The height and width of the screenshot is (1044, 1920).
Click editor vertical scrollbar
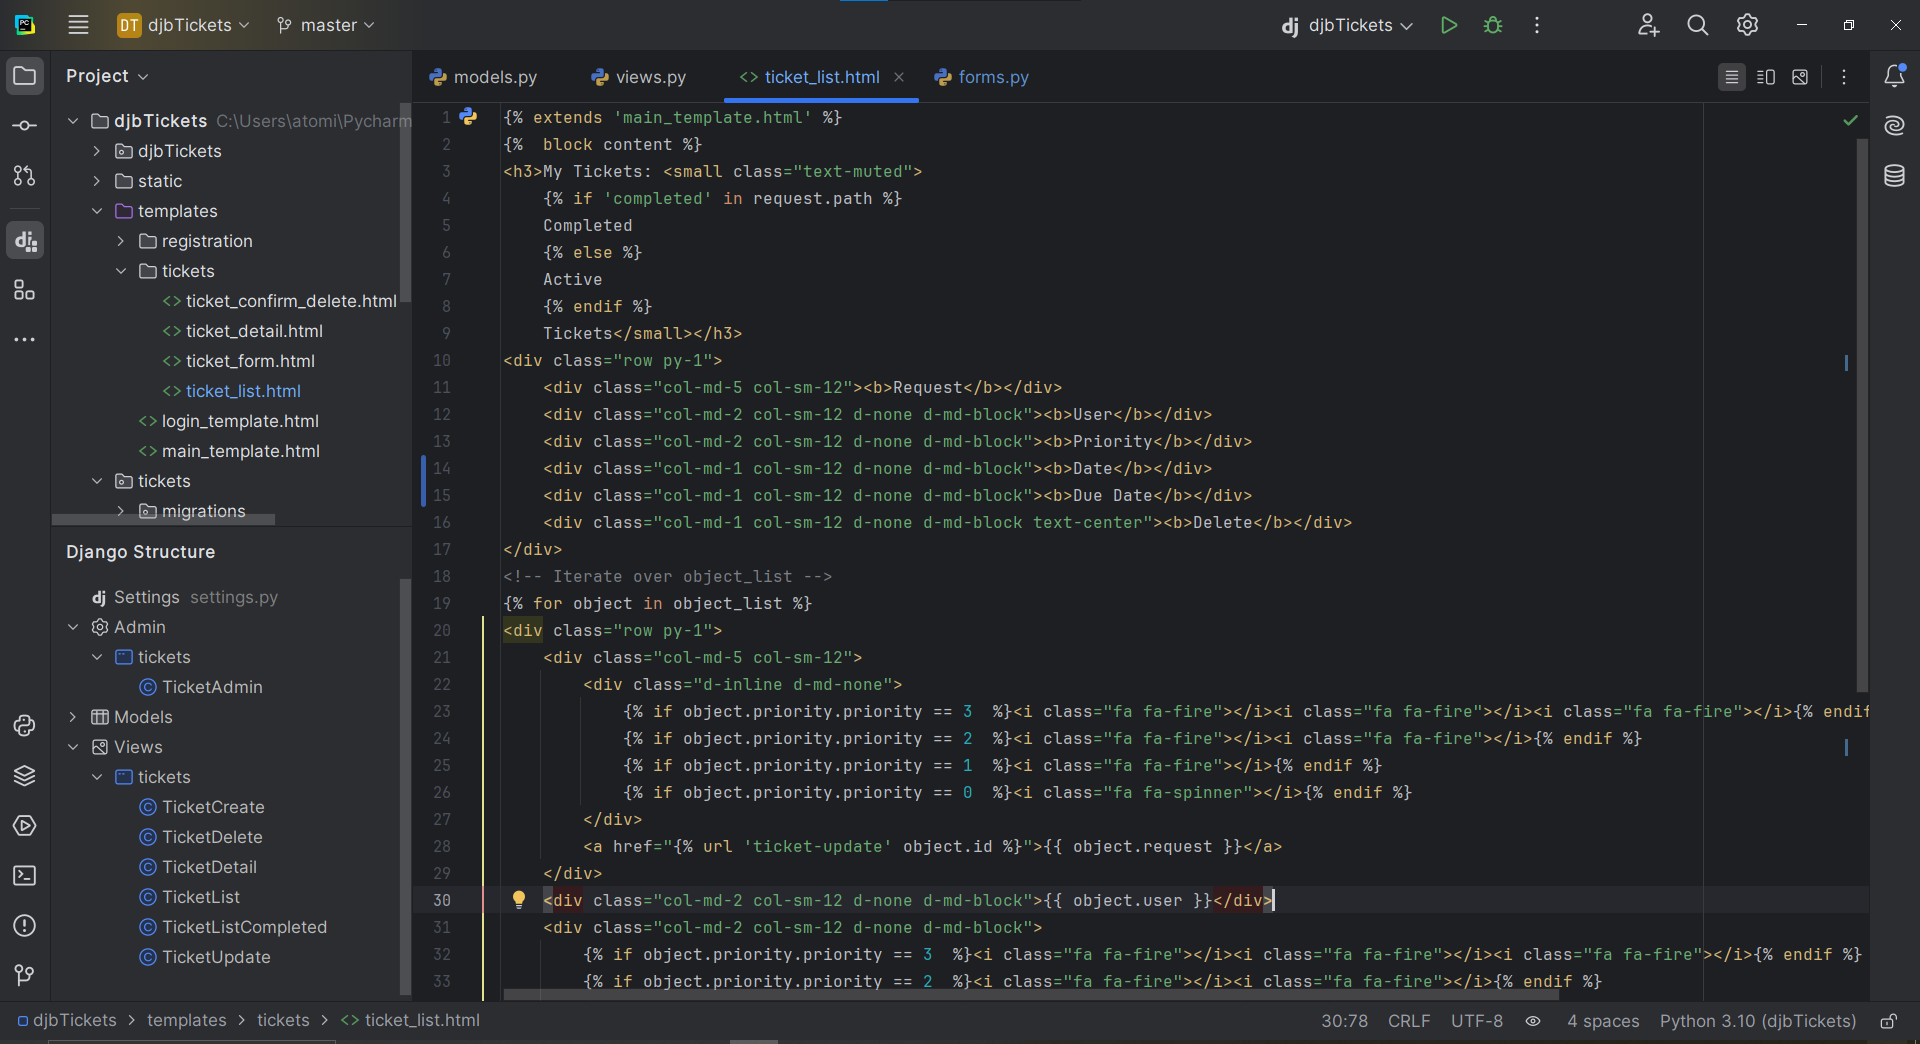click(1862, 415)
